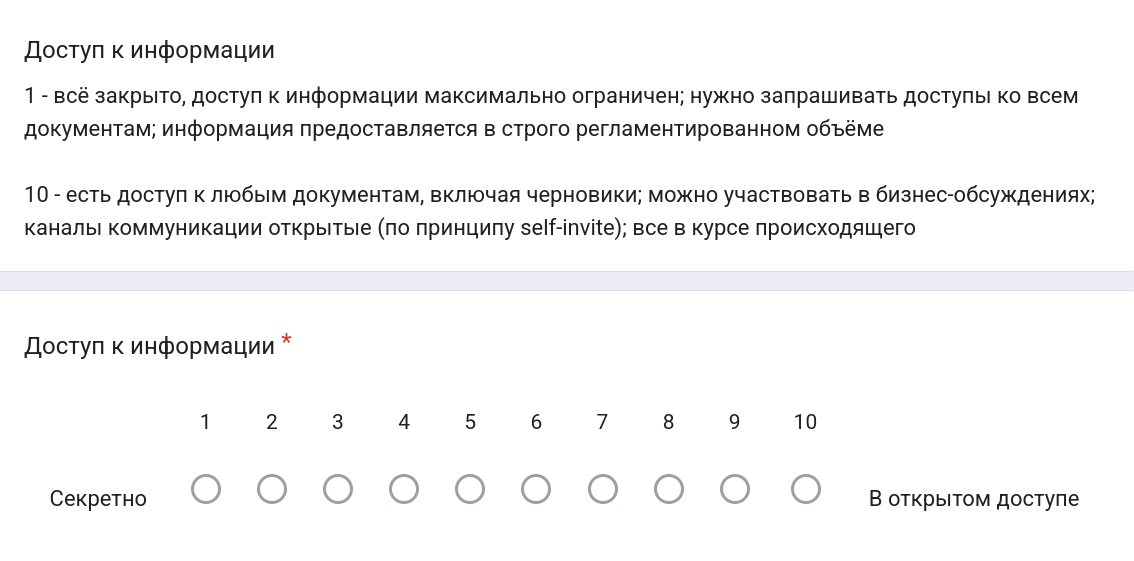The image size is (1134, 561).
Task: Select rating 1 radio button
Action: 206,489
